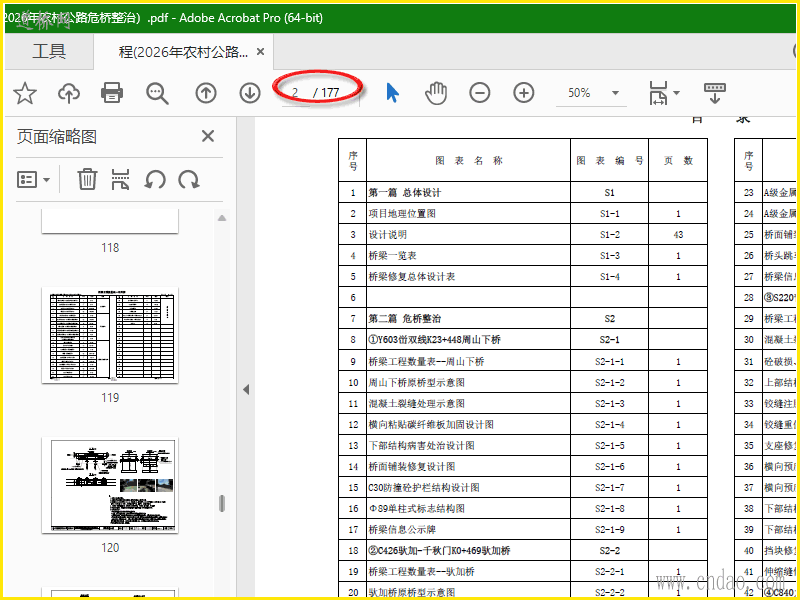Screen dimensions: 800x600
Task: Click the heading 第二篇 危桥整治
Action: pyautogui.click(x=405, y=319)
